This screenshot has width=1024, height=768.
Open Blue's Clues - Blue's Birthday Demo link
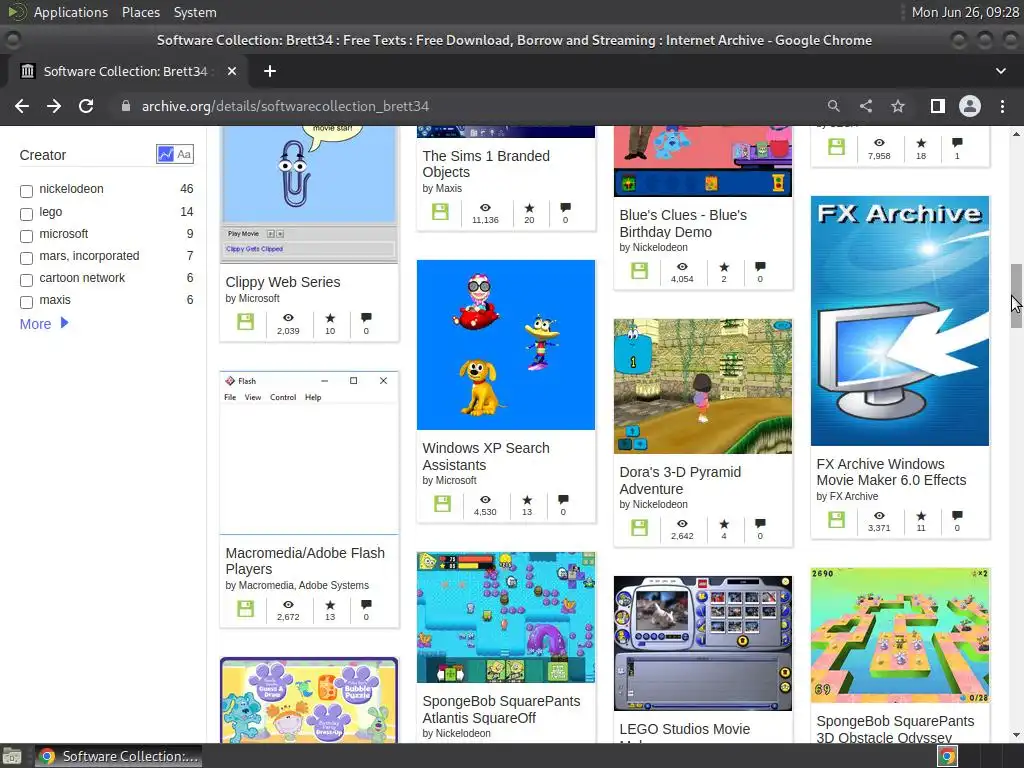(x=683, y=223)
